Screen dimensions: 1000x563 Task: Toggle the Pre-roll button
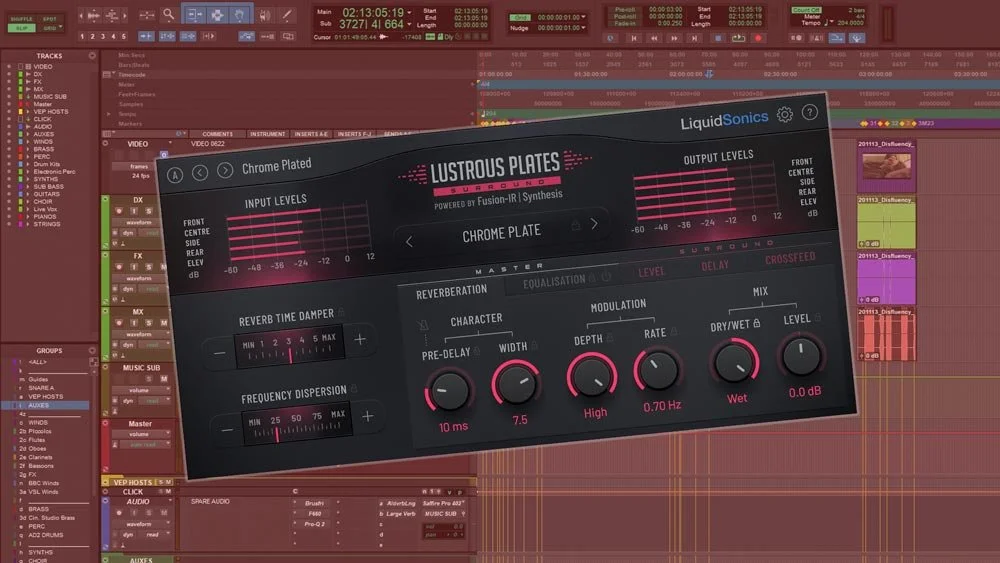pyautogui.click(x=624, y=10)
